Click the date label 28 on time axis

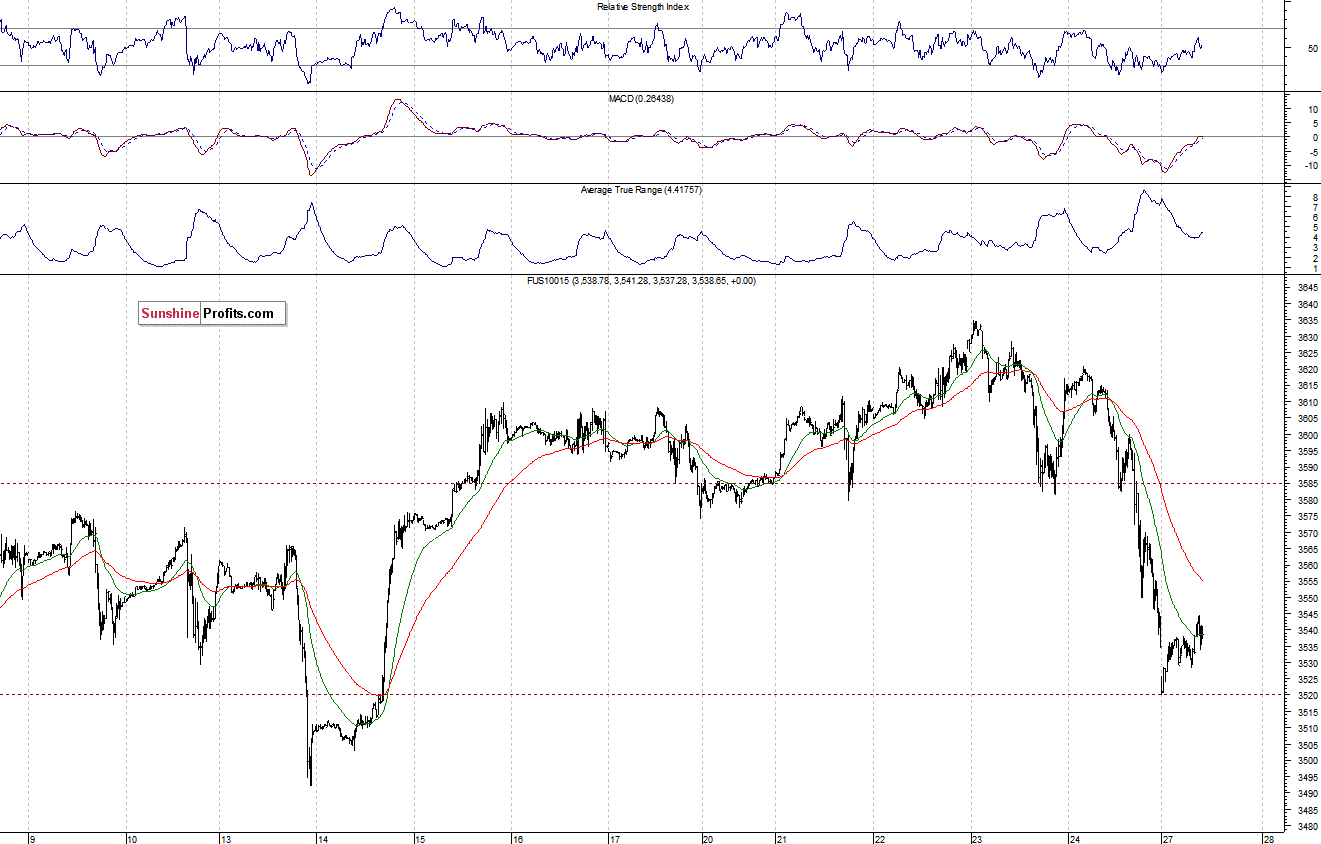coord(1268,839)
